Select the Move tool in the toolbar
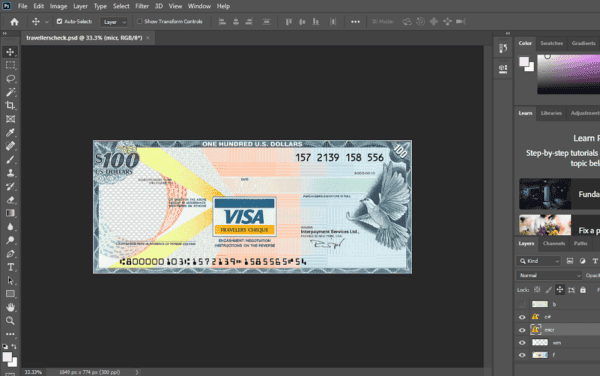Image resolution: width=600 pixels, height=376 pixels. (x=10, y=52)
